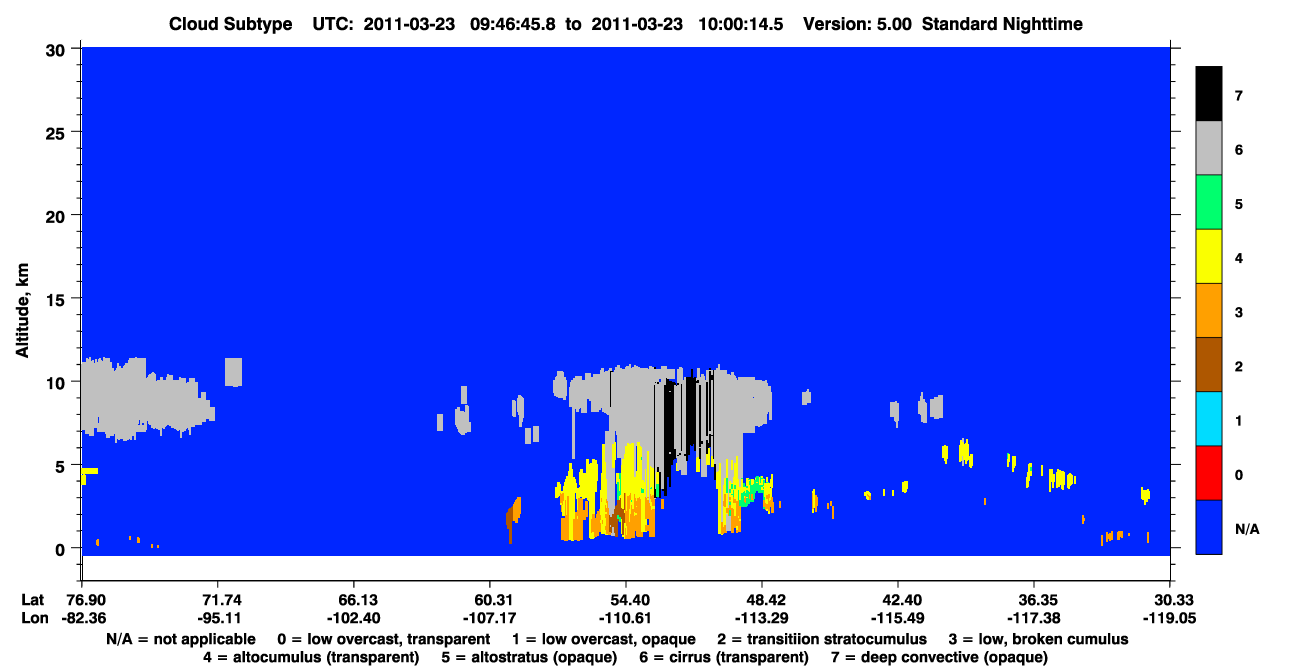Viewport: 1300px width, 667px height.
Task: Select the yellow altocumulus colorbar swatch
Action: (1209, 256)
